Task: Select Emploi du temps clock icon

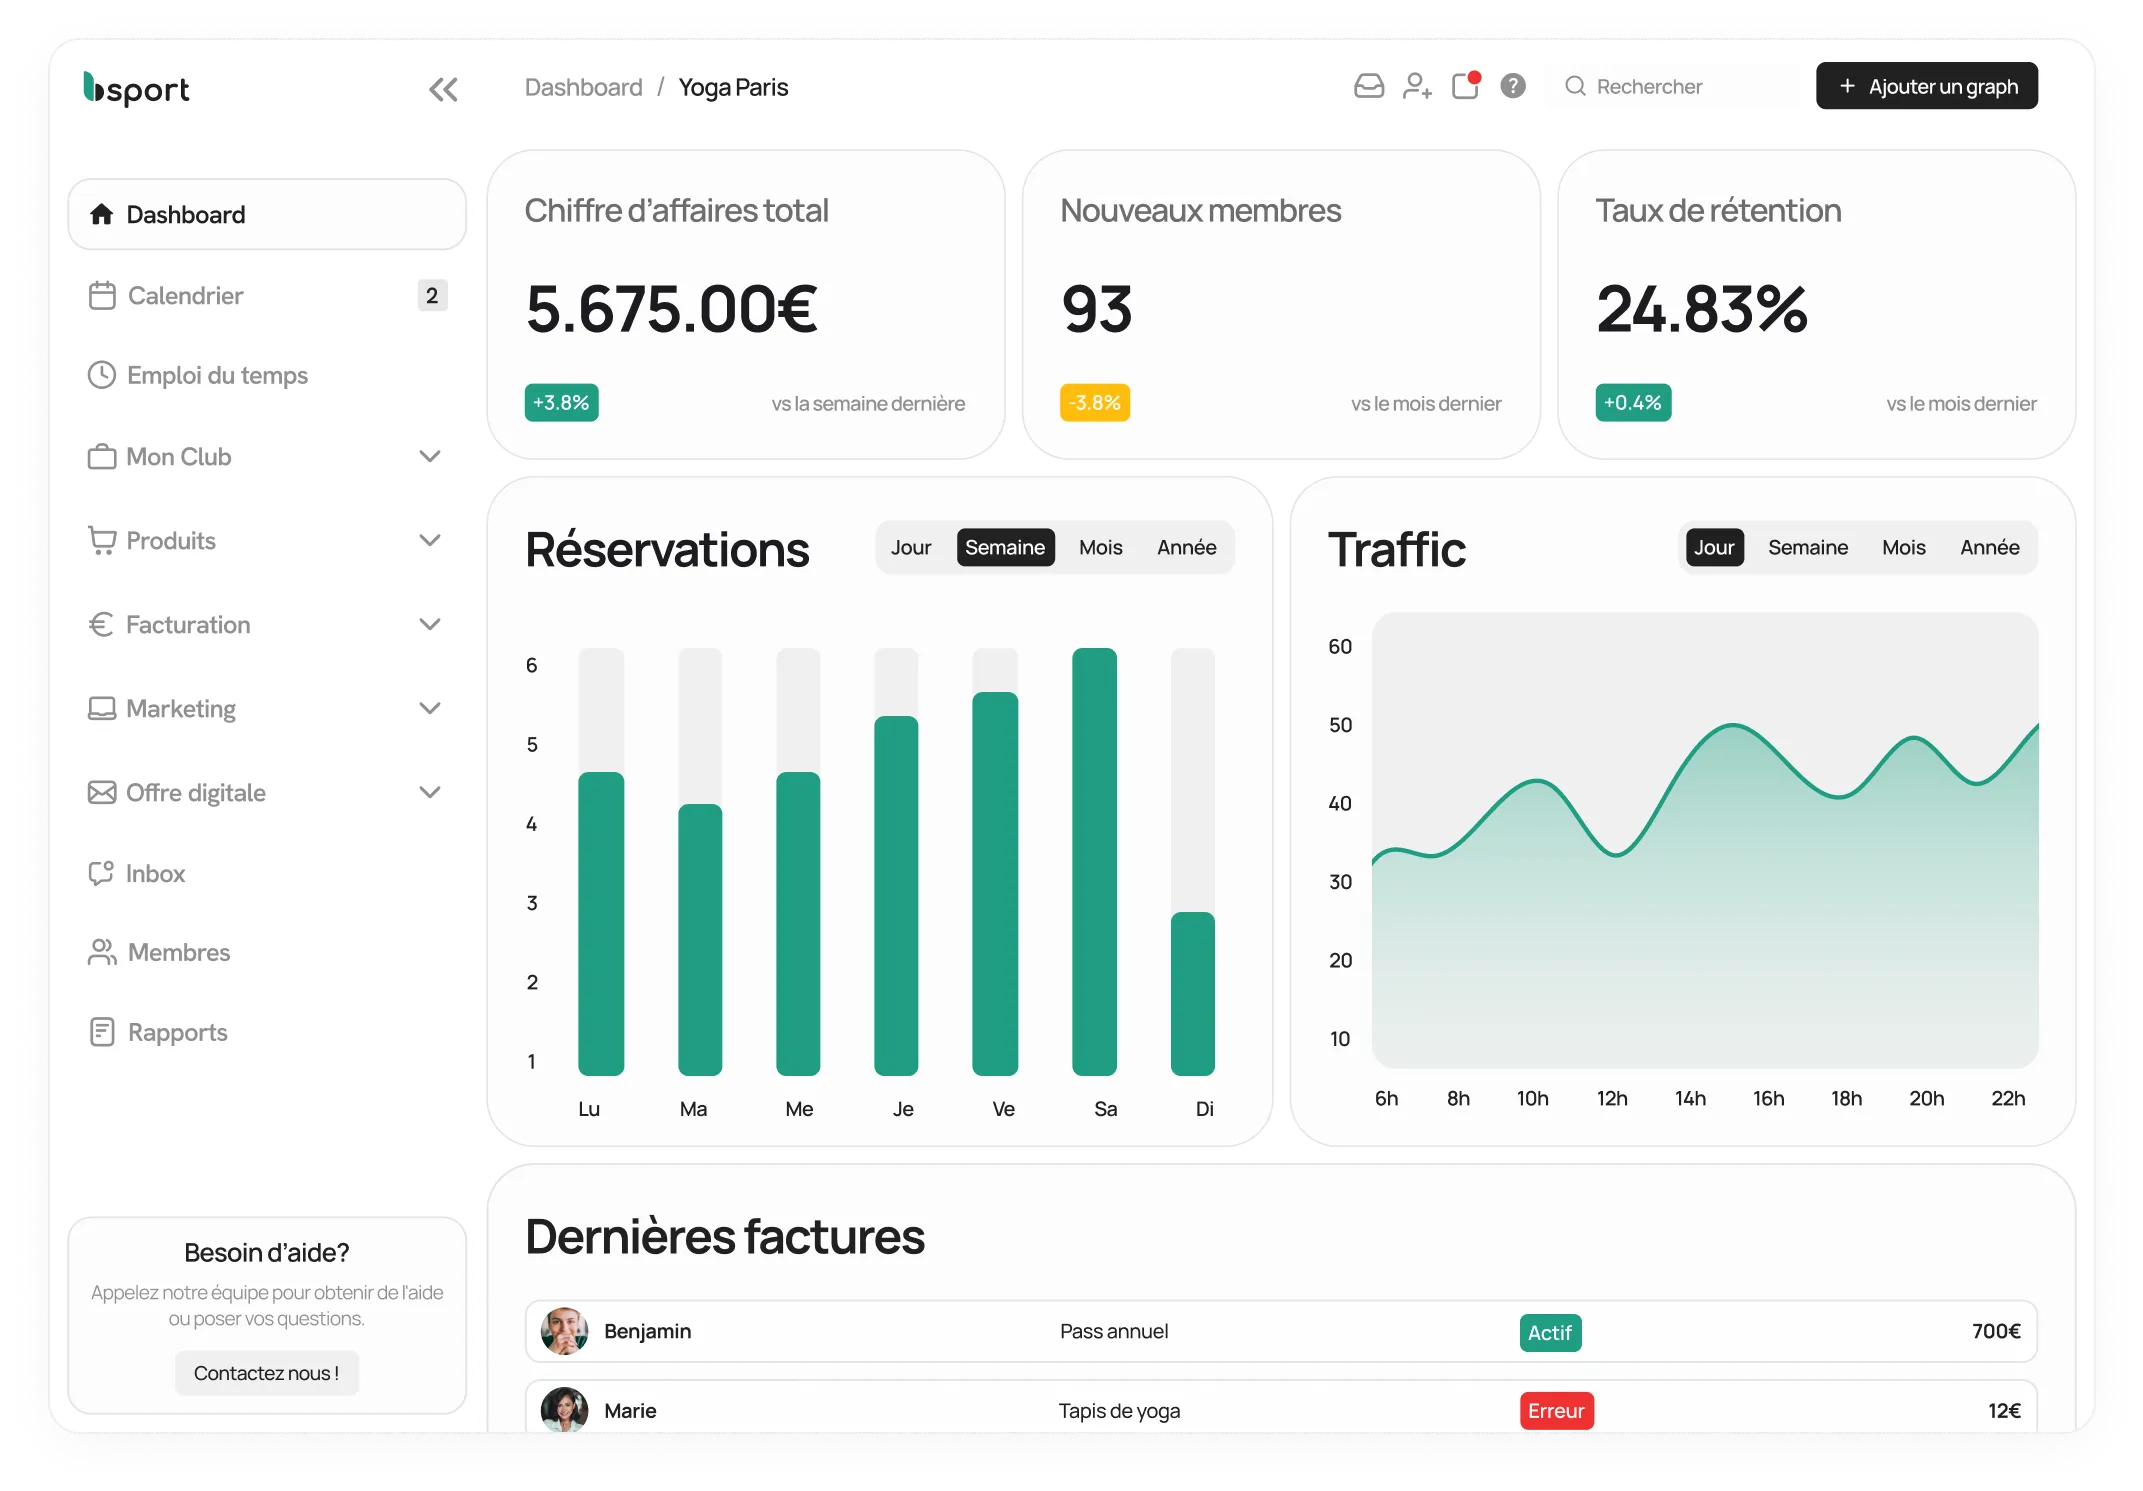Action: click(102, 375)
